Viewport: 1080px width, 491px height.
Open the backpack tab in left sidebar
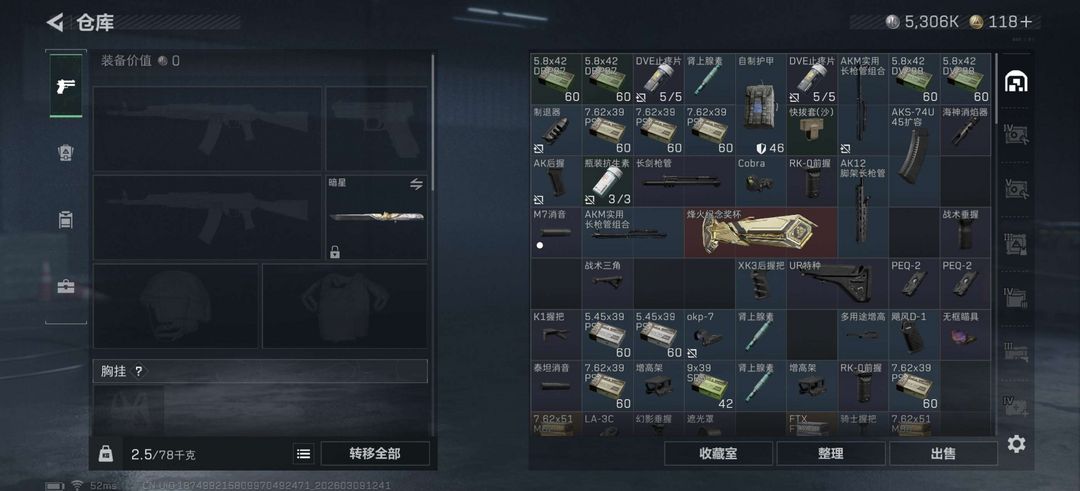coord(65,220)
